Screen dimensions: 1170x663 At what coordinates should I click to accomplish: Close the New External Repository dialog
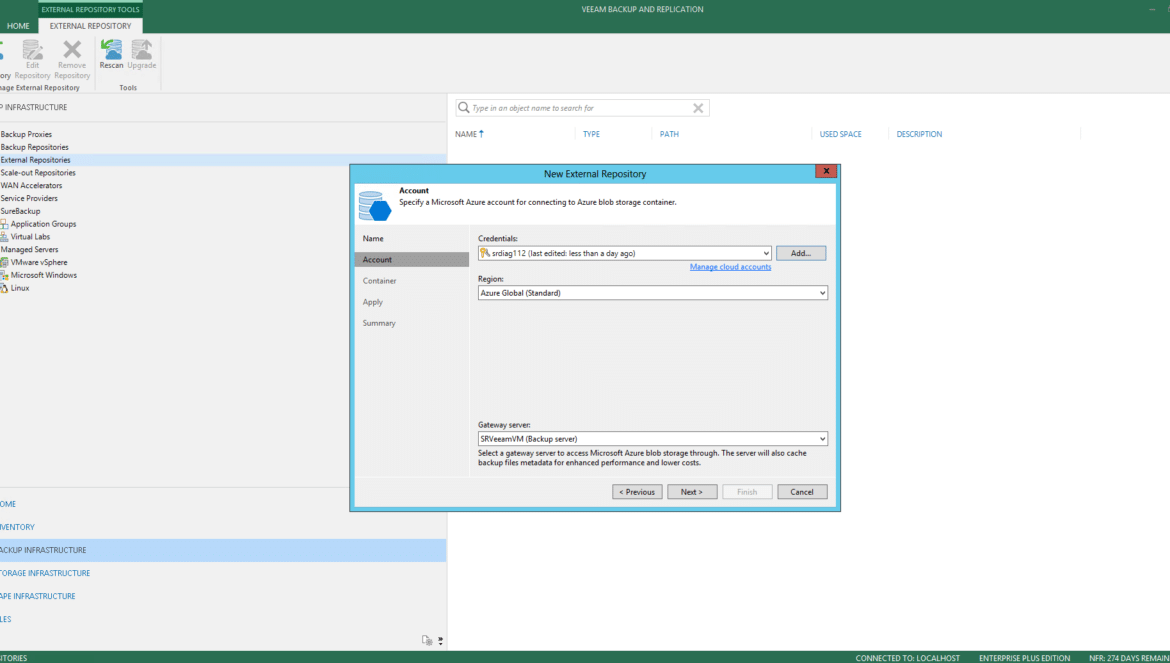(x=826, y=172)
